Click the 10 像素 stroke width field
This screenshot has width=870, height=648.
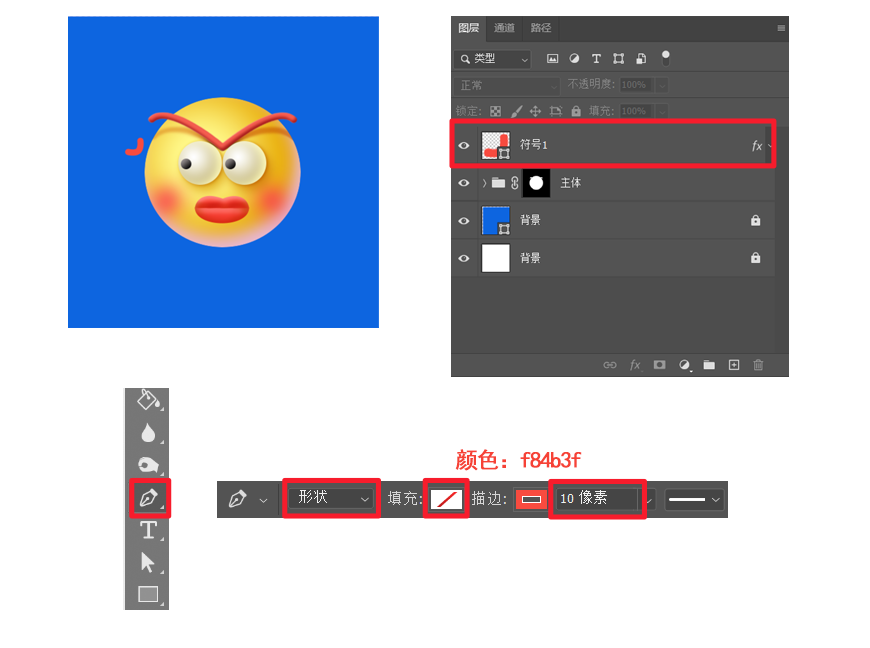click(x=596, y=499)
